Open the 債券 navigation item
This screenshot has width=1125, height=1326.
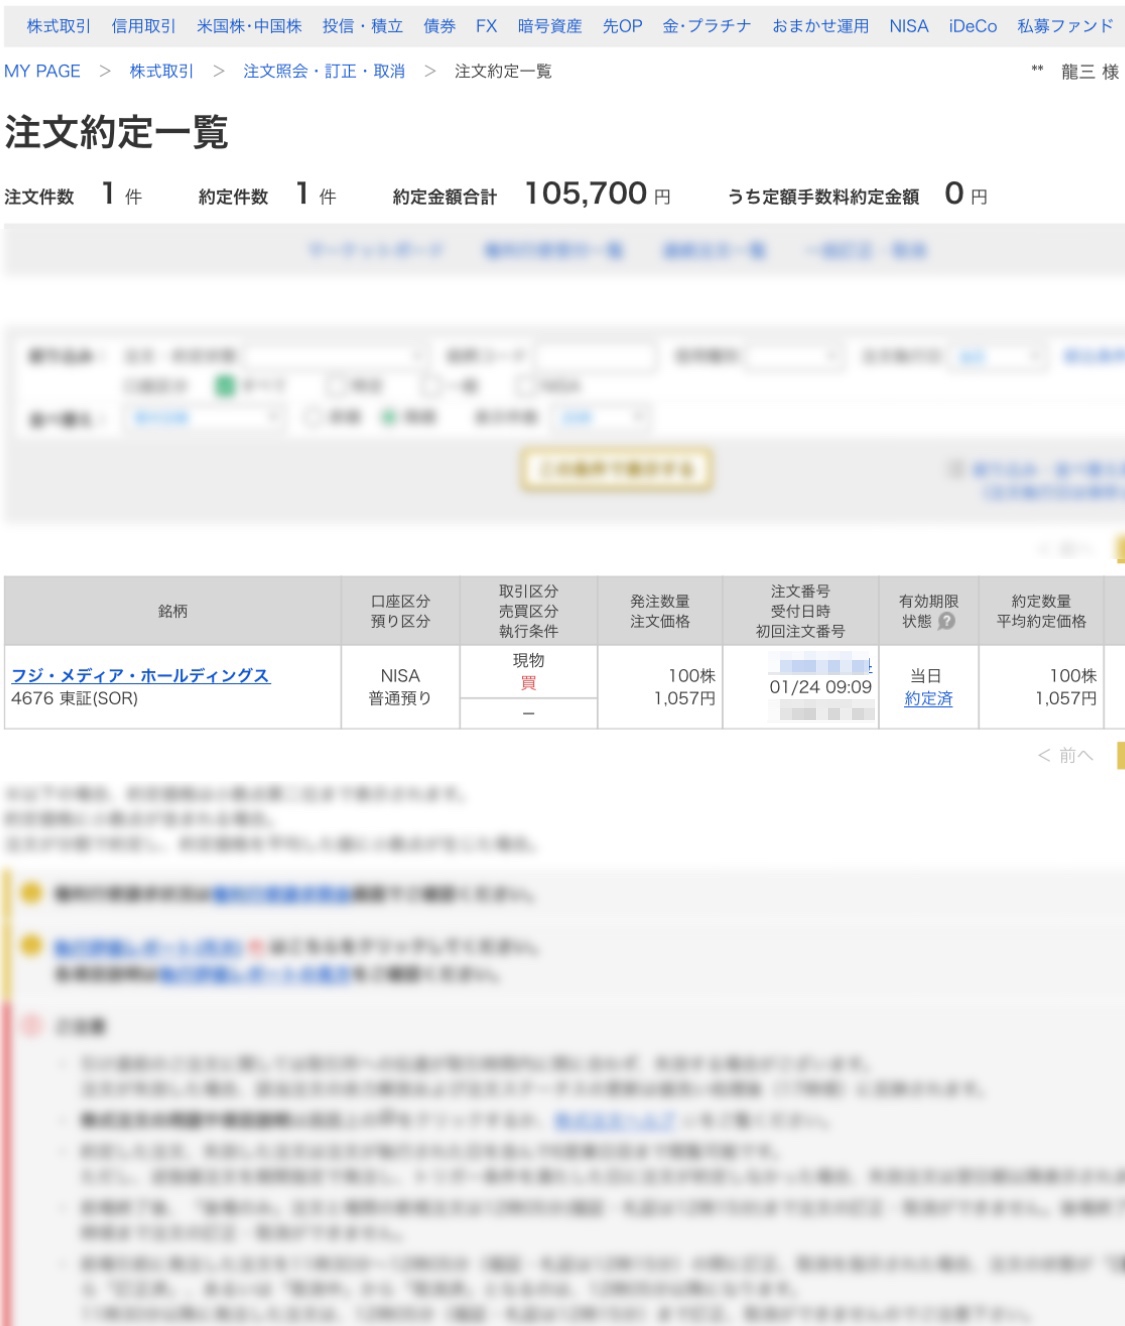coord(439,26)
